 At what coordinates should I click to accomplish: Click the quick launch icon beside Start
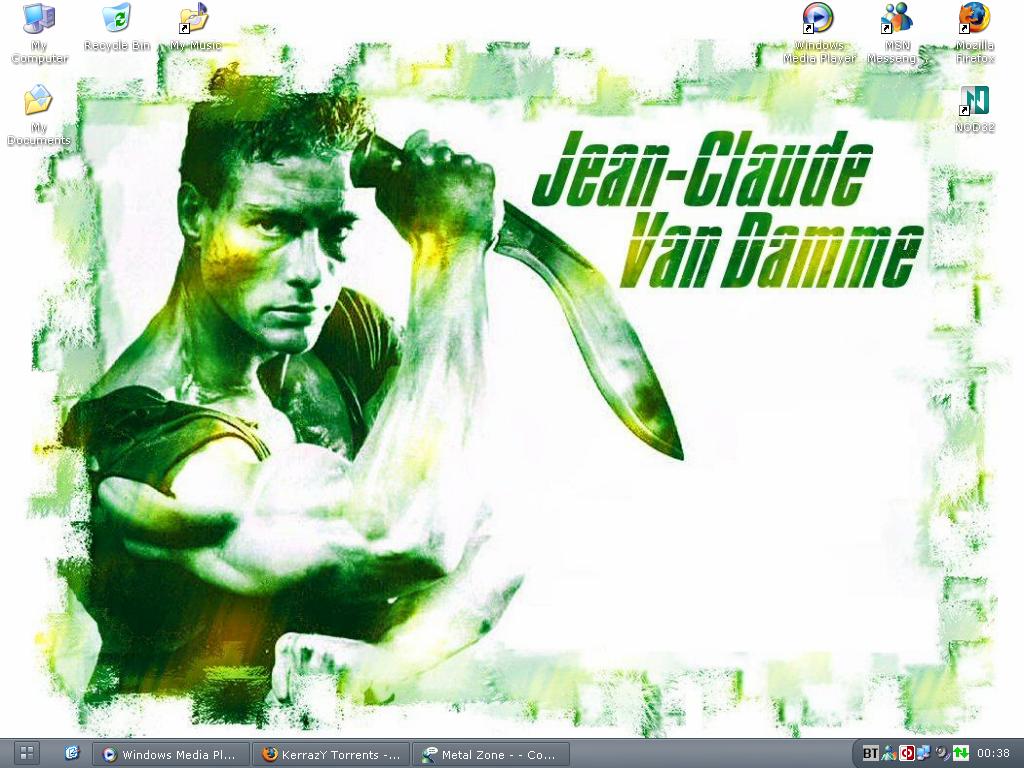click(72, 754)
